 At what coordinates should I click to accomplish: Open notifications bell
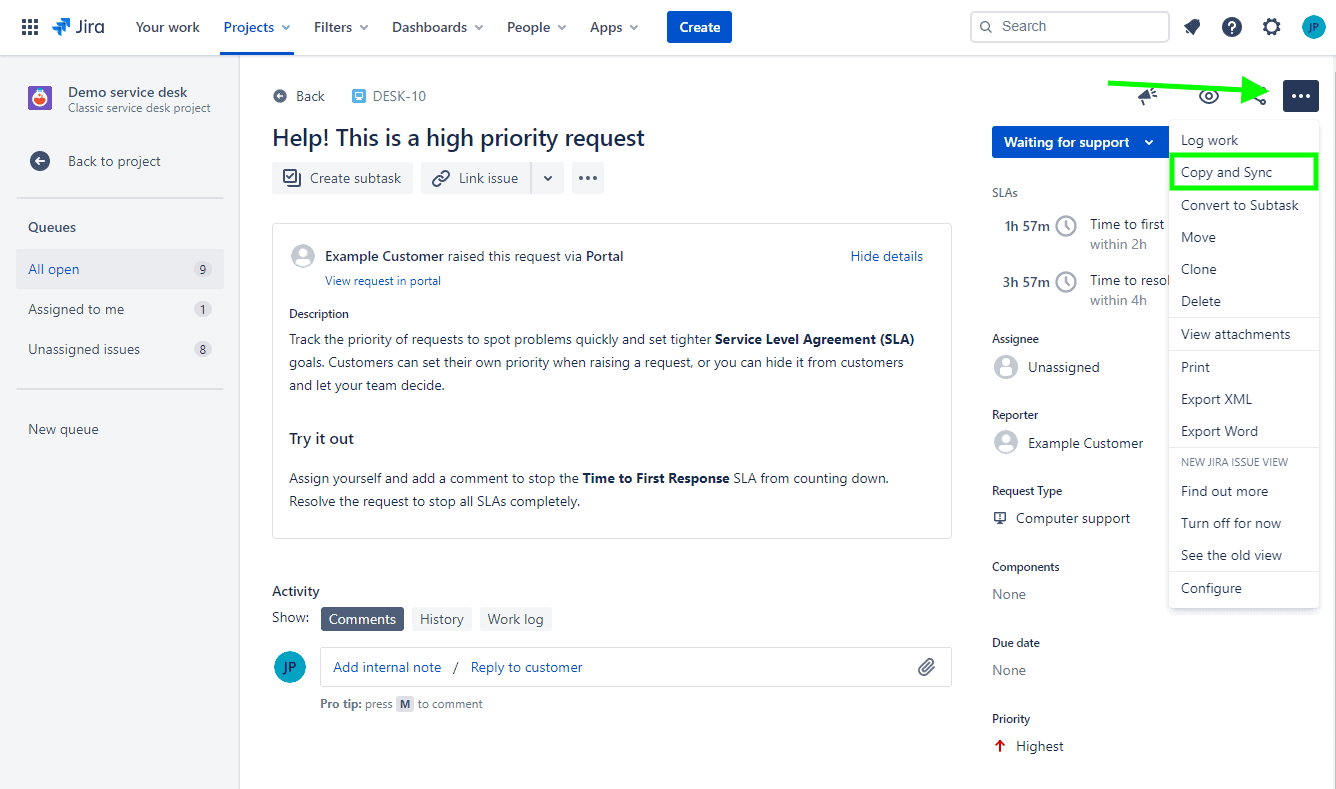pos(1191,26)
